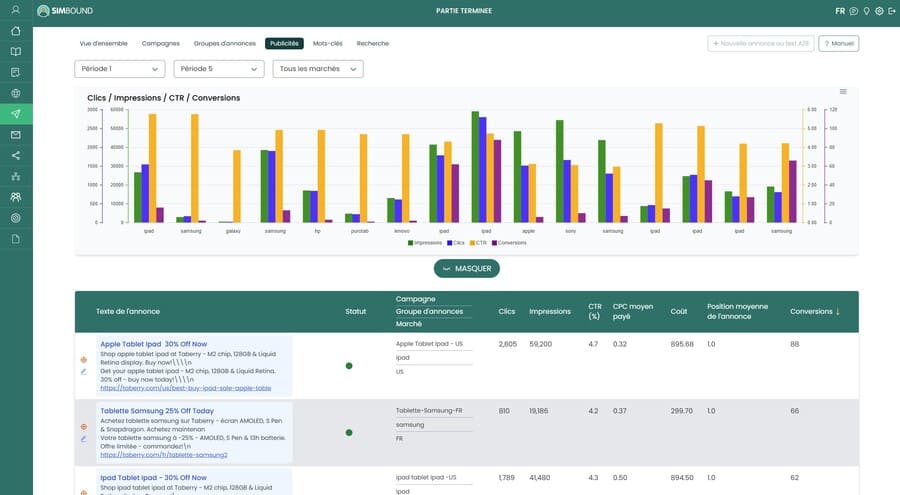Switch to Groupes d'annonces tab
The height and width of the screenshot is (495, 900).
(224, 44)
